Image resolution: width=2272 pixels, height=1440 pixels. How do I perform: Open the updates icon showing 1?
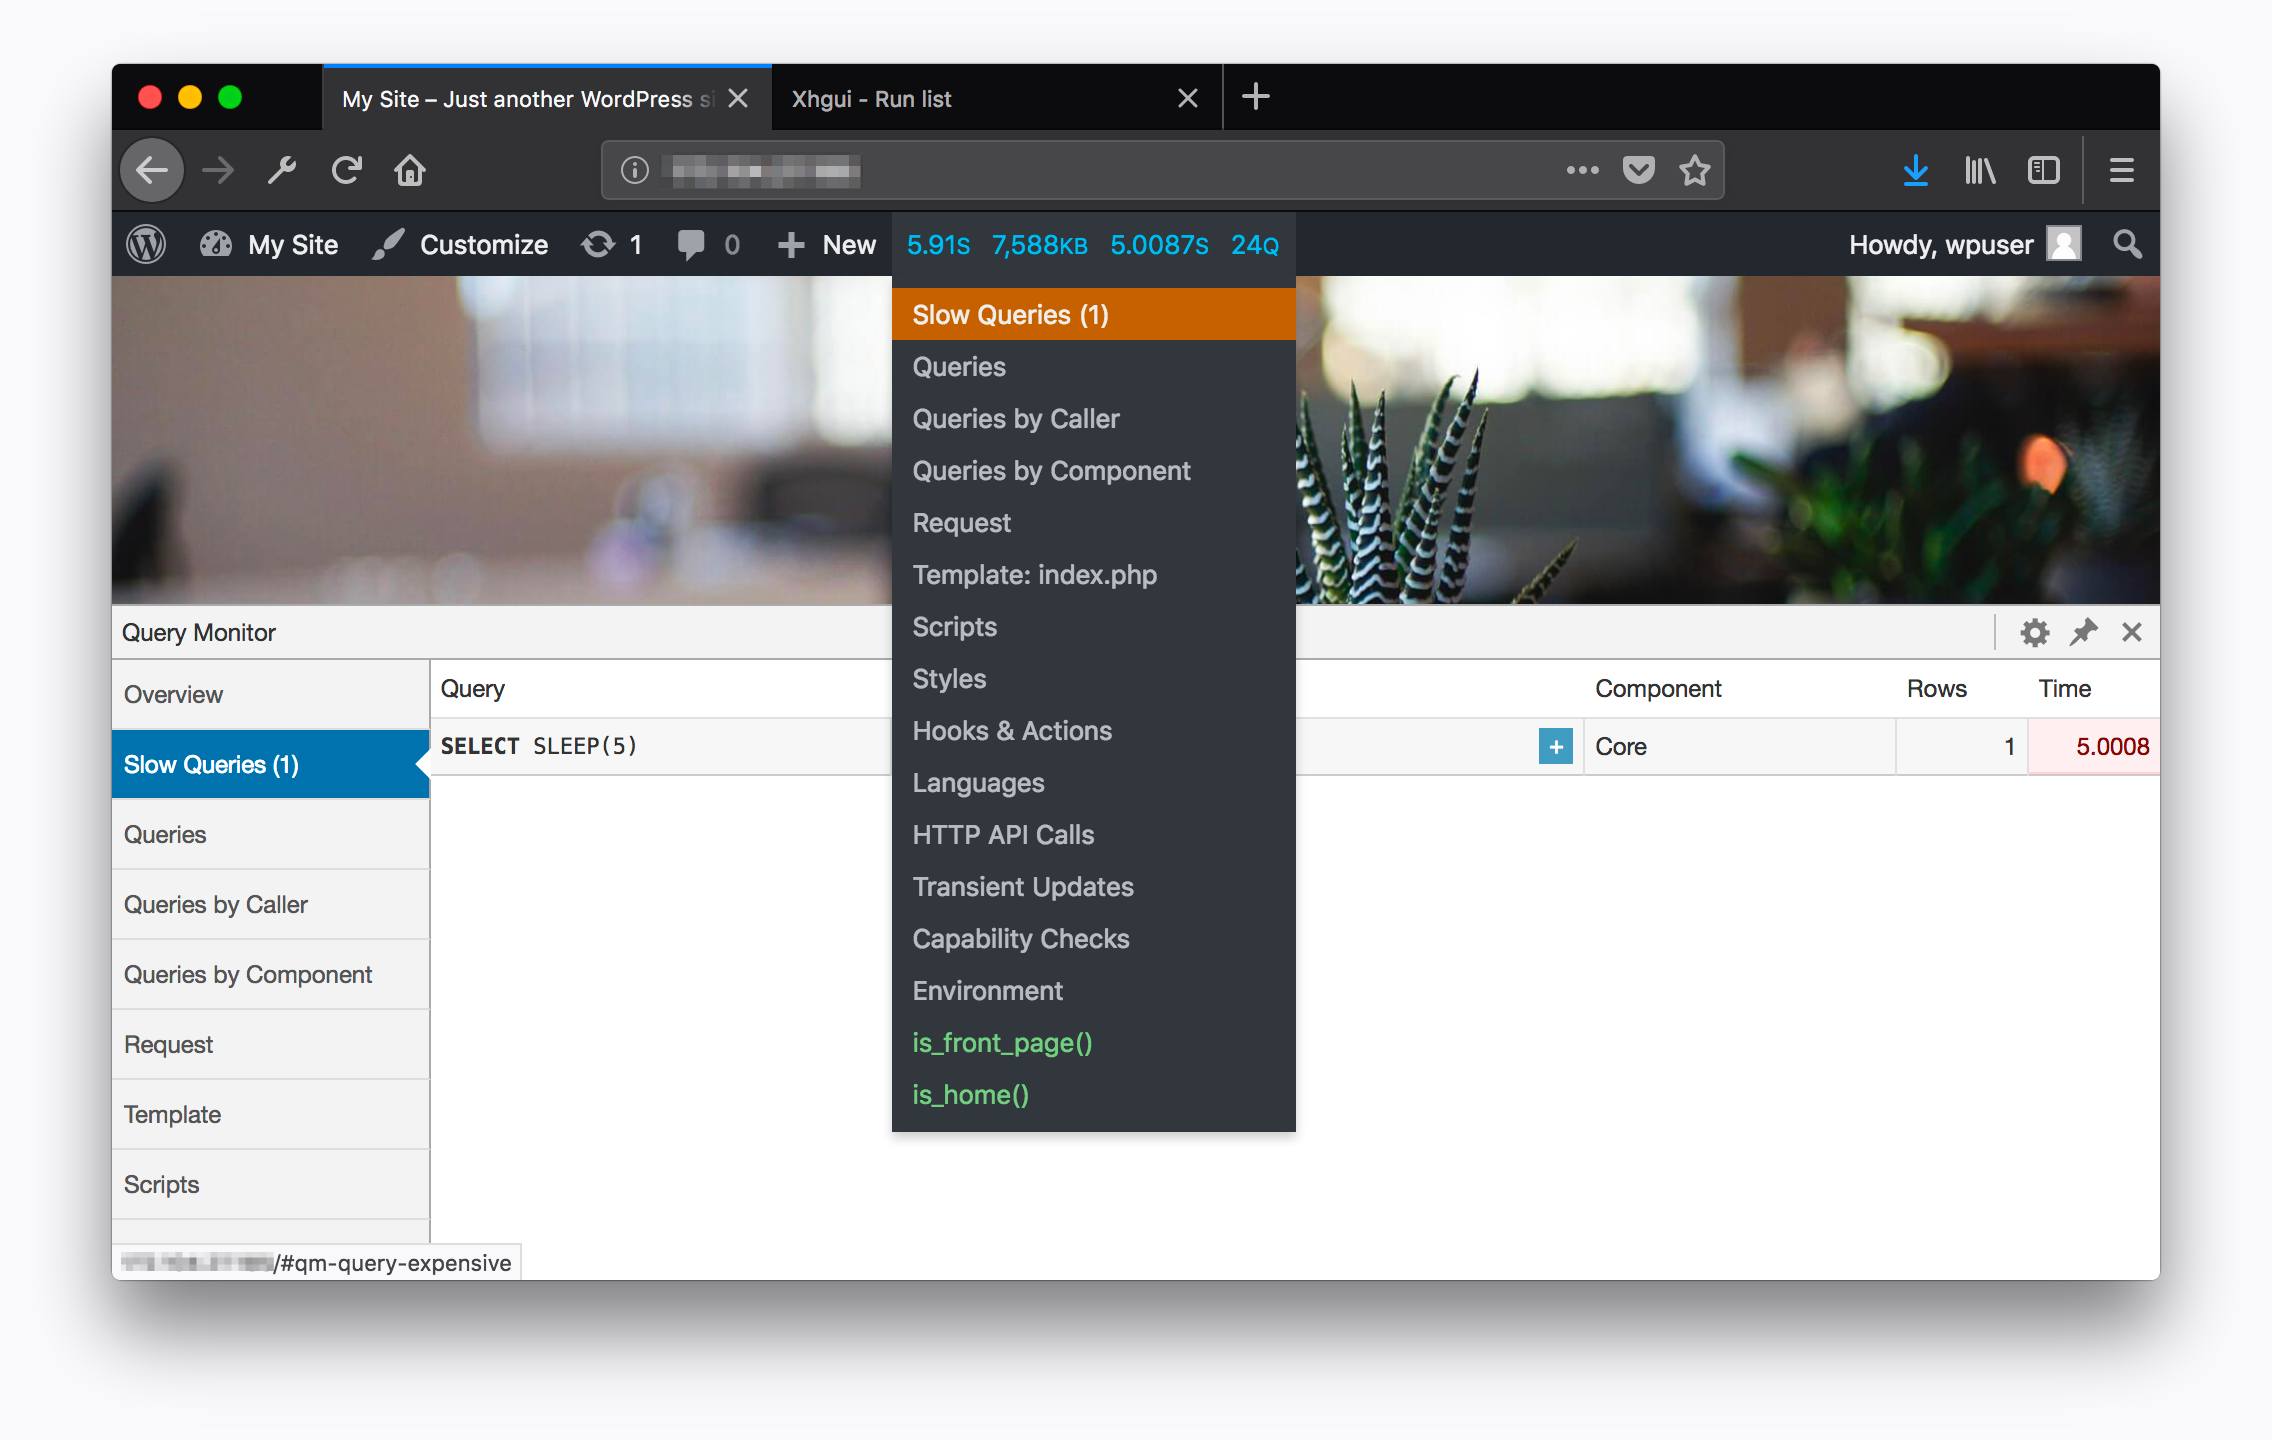(x=599, y=244)
